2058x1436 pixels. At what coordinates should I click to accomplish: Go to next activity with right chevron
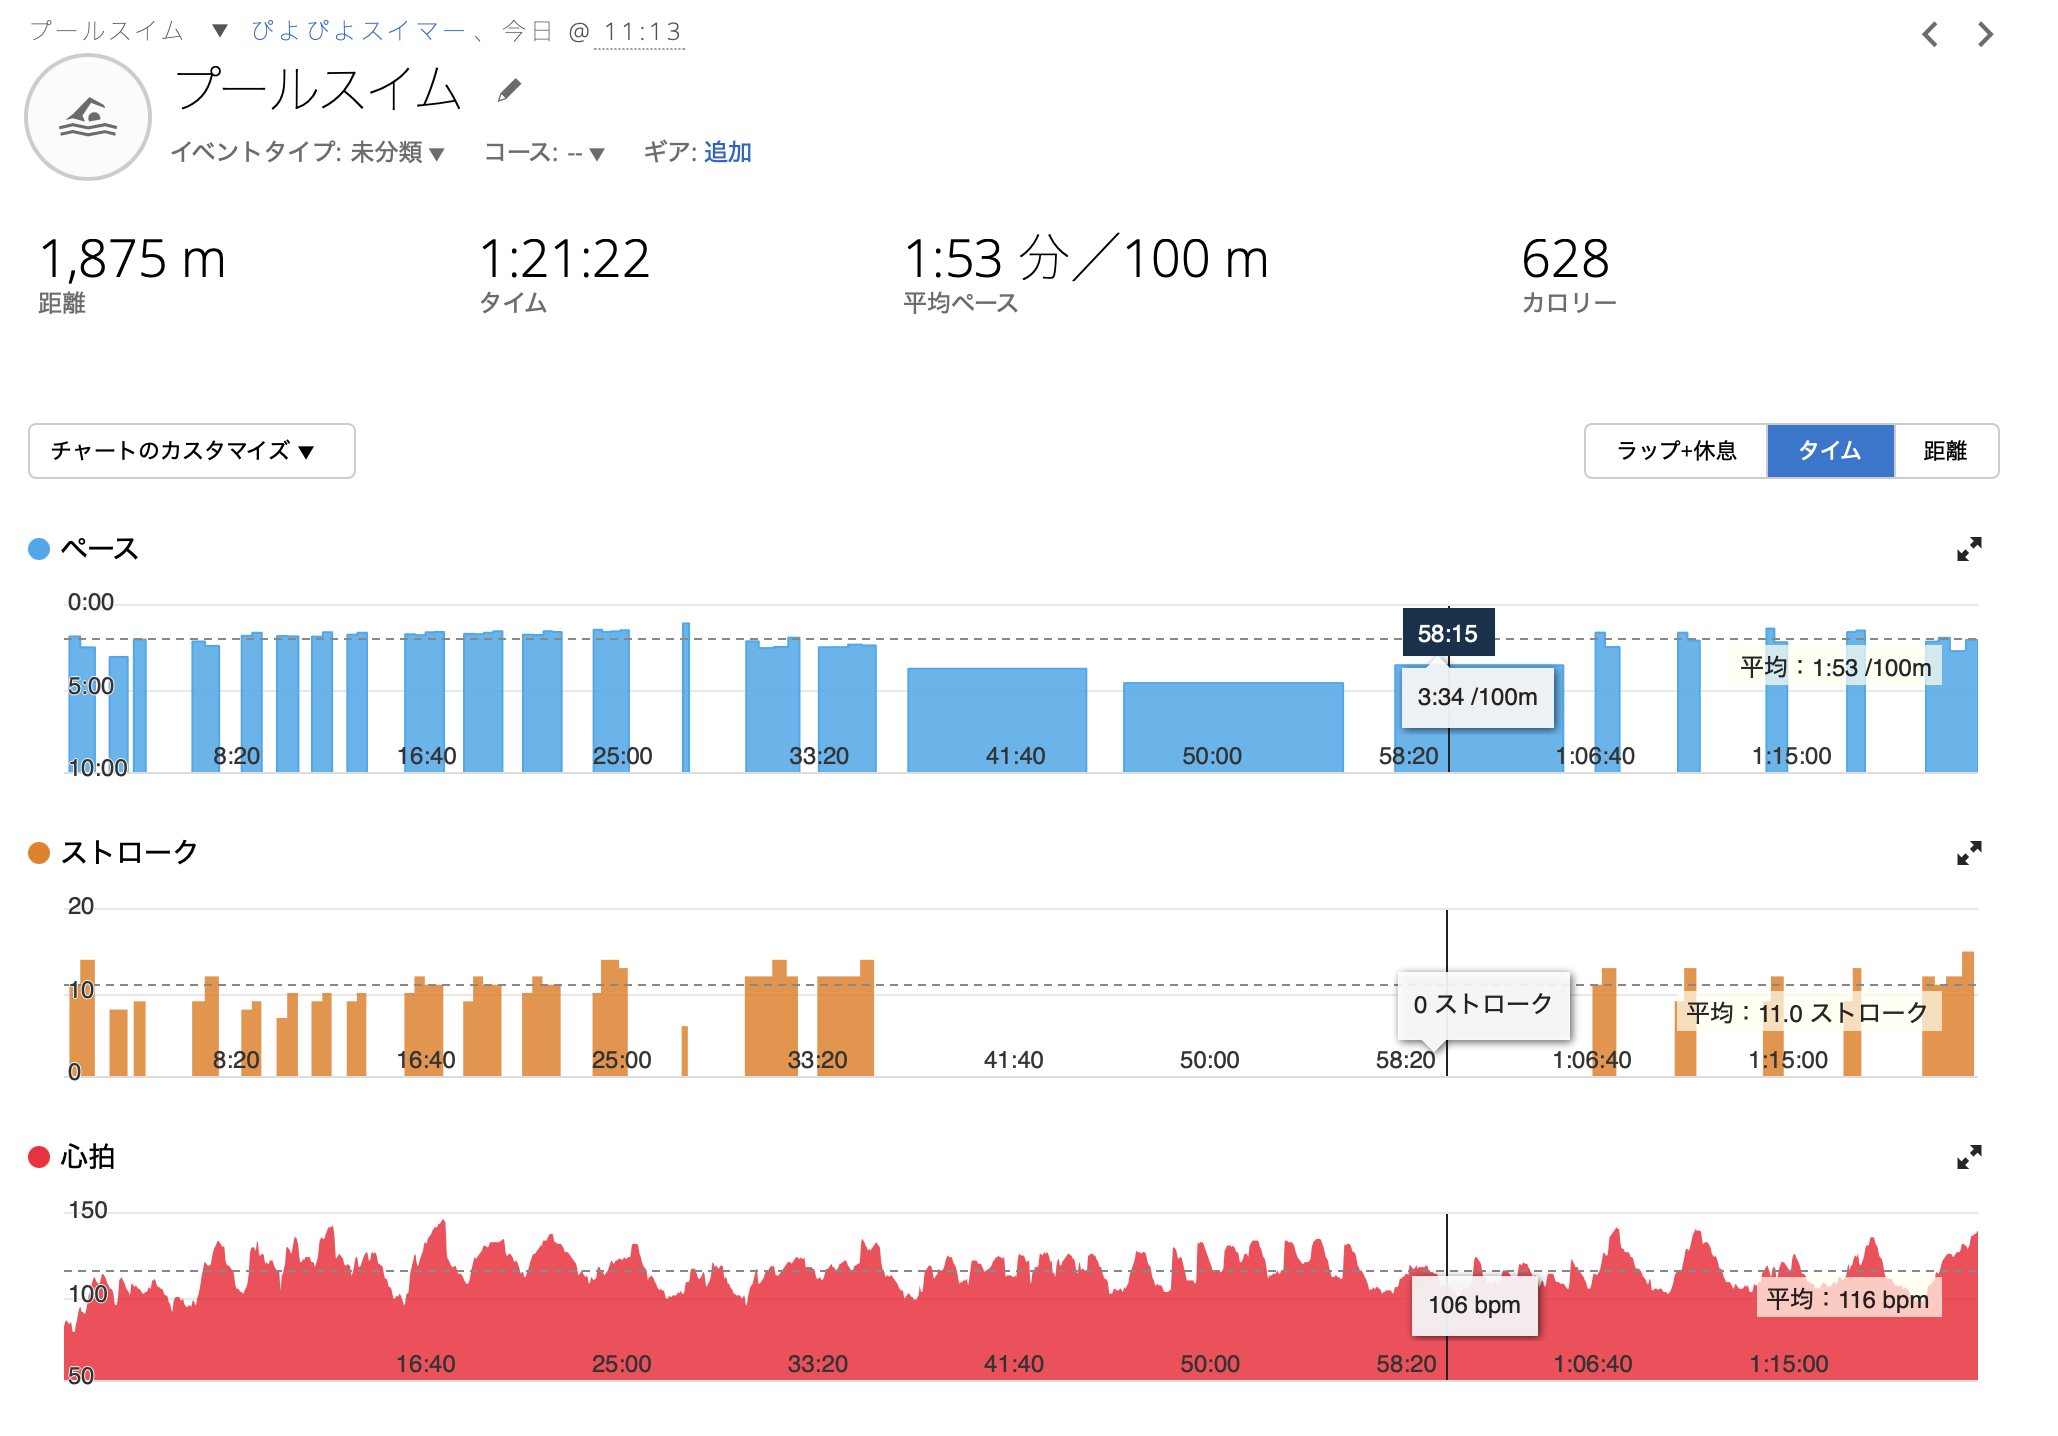1986,35
